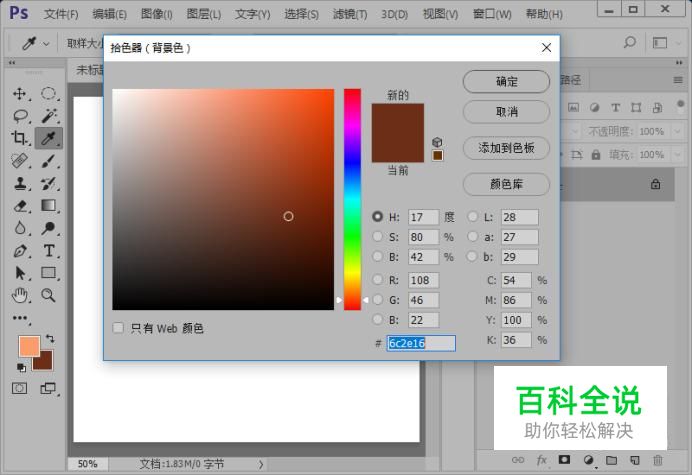
Task: Open the Layers panel flyout menu
Action: (x=678, y=80)
